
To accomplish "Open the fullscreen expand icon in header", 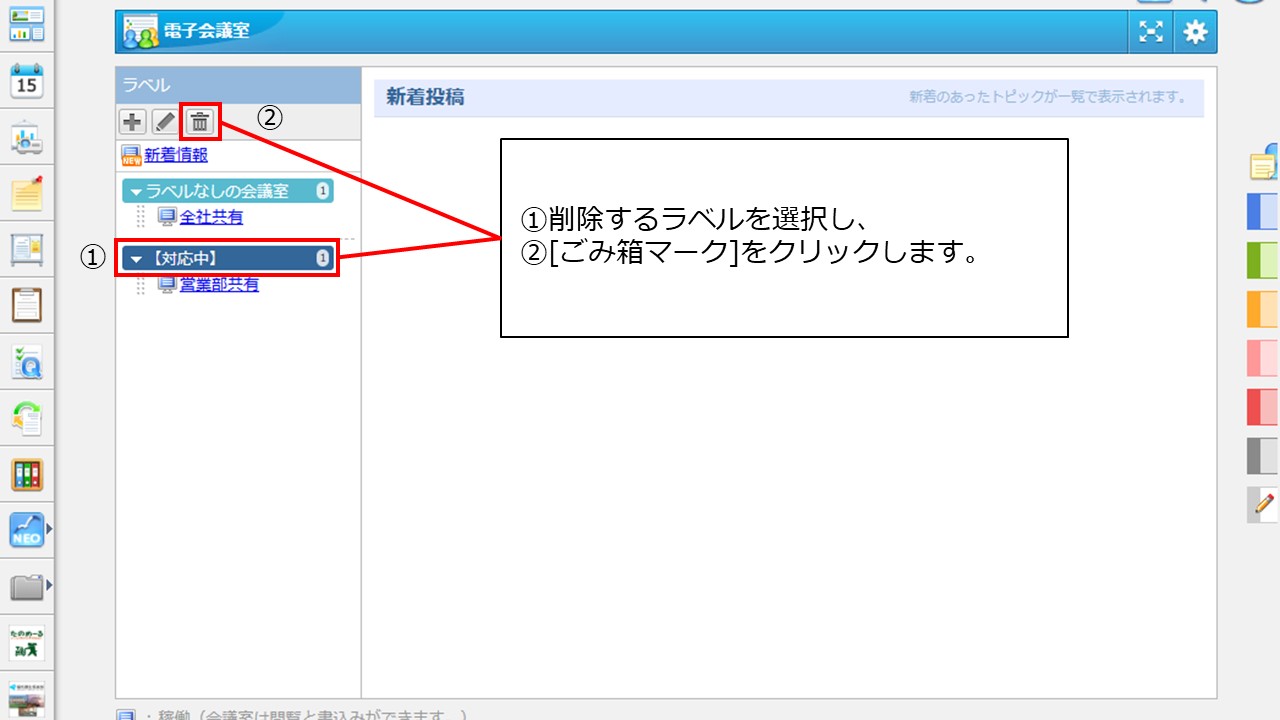I will [1152, 32].
